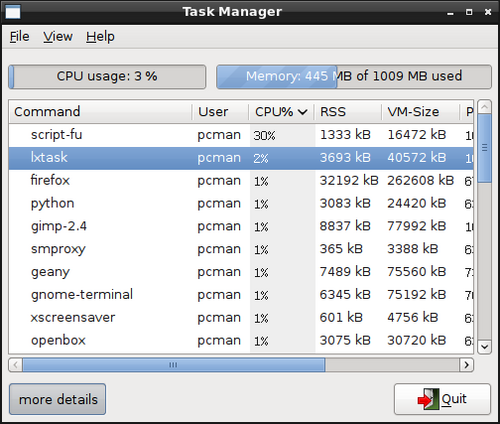
Task: Open the Help menu
Action: 100,36
